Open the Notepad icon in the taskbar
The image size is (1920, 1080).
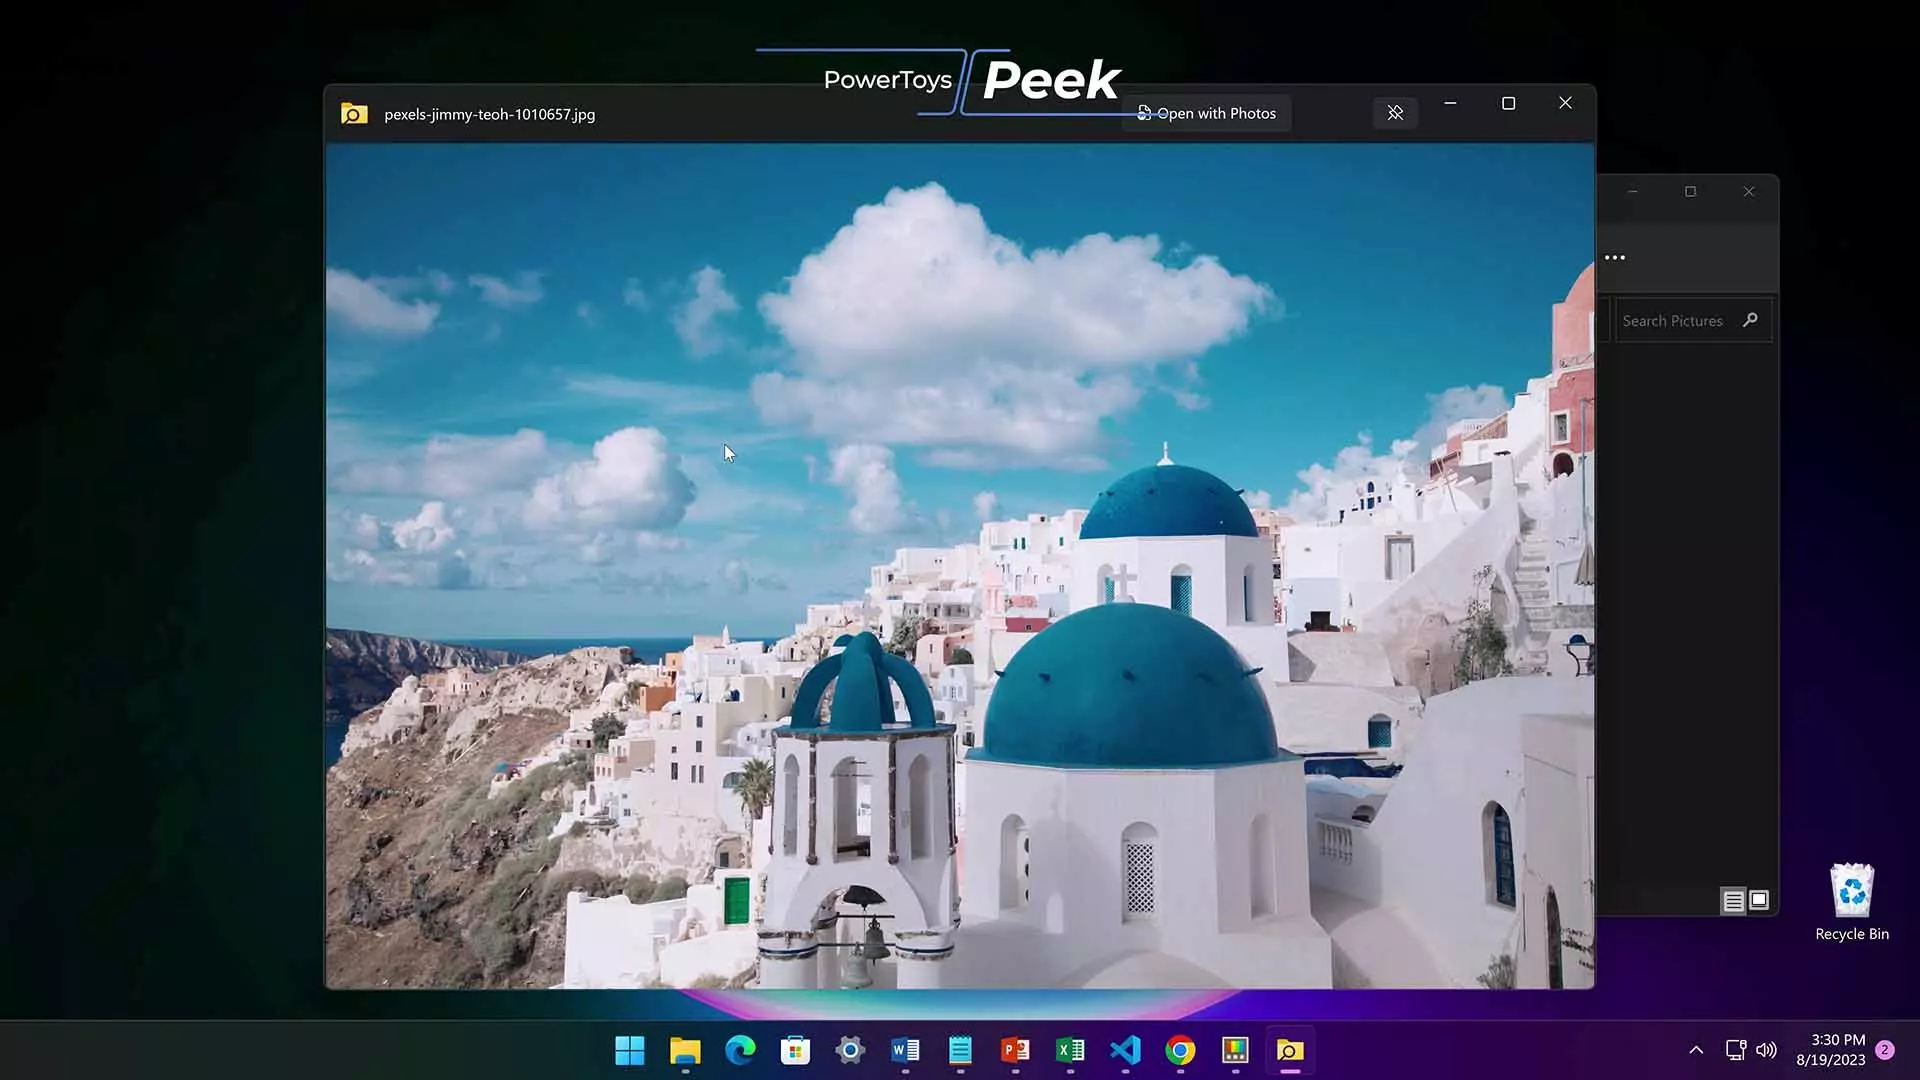(x=960, y=1050)
